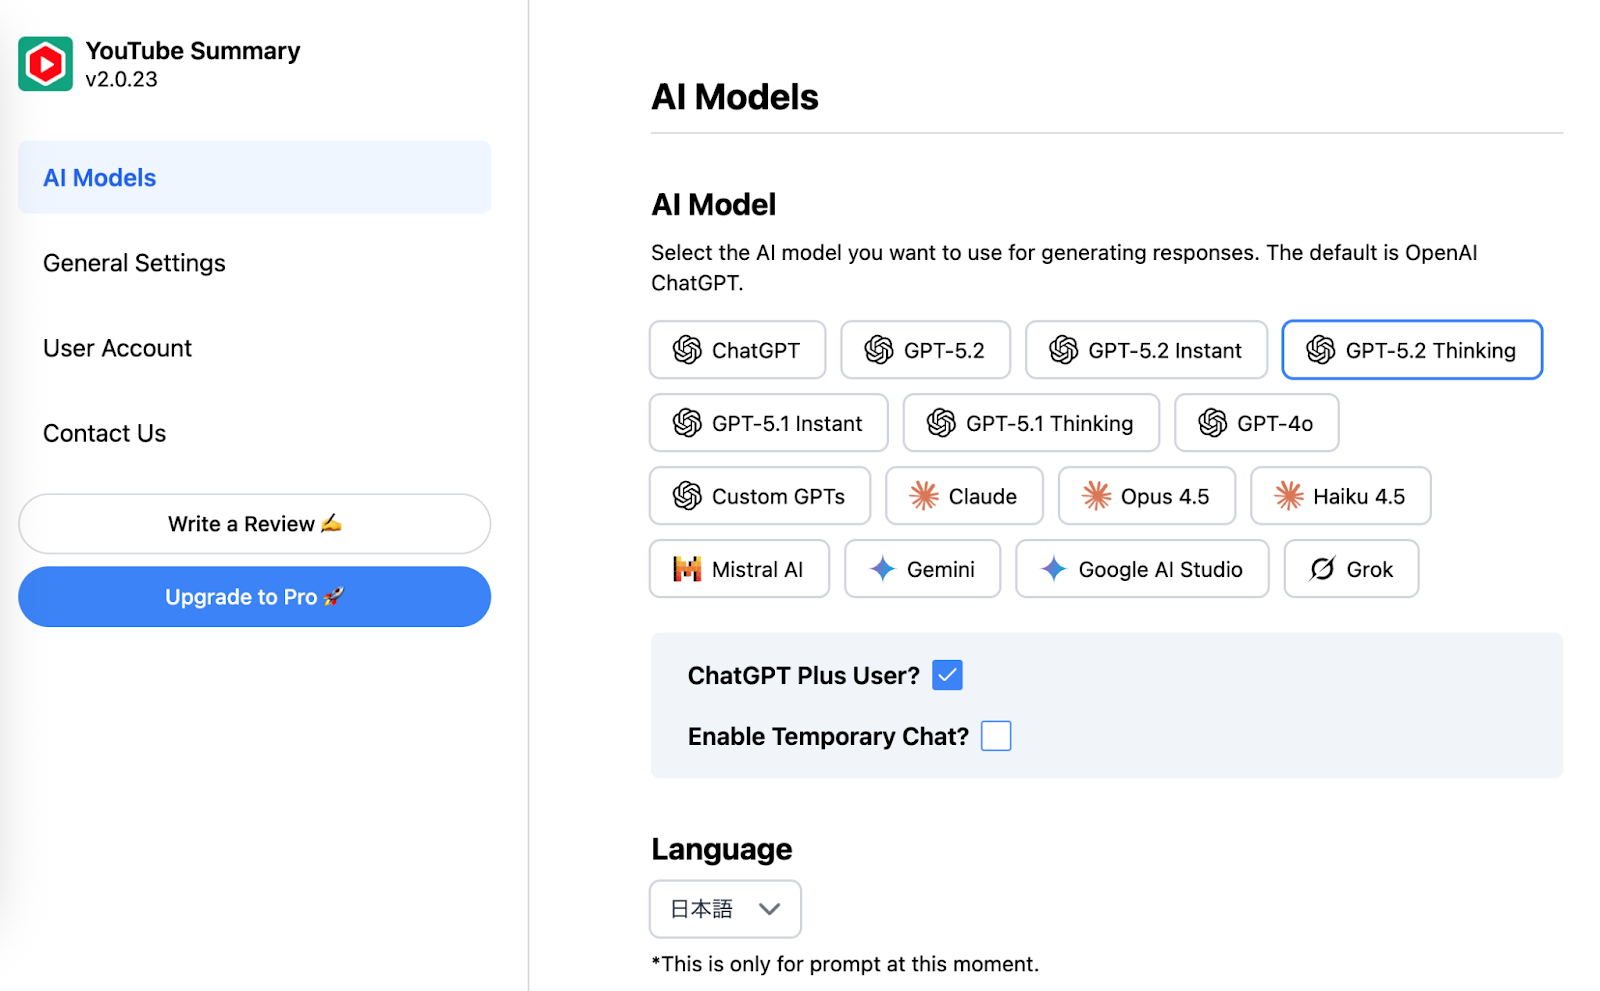Go to User Account section
The width and height of the screenshot is (1600, 991).
(117, 348)
